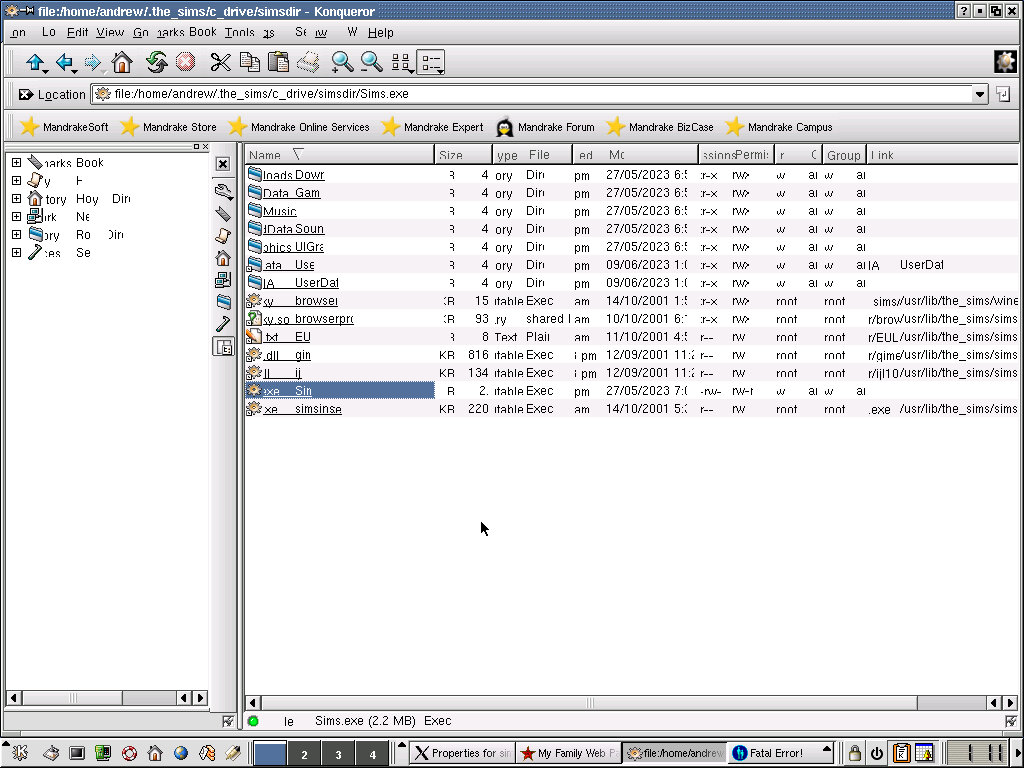Click the Home toolbar icon

point(122,63)
